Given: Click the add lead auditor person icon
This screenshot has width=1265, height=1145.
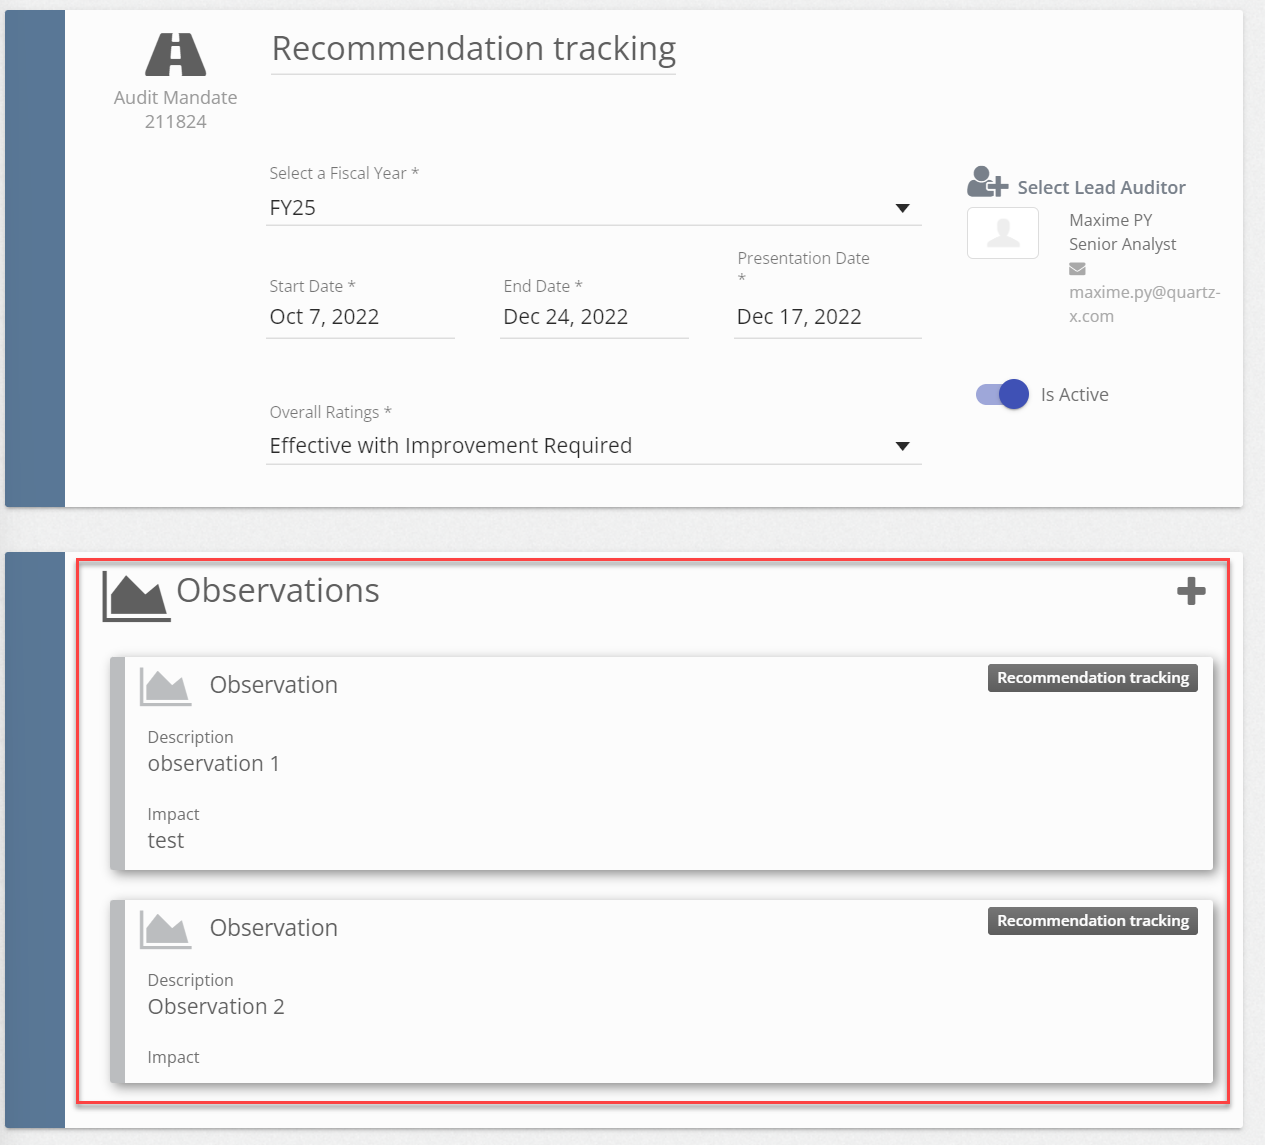Looking at the screenshot, I should [x=986, y=182].
